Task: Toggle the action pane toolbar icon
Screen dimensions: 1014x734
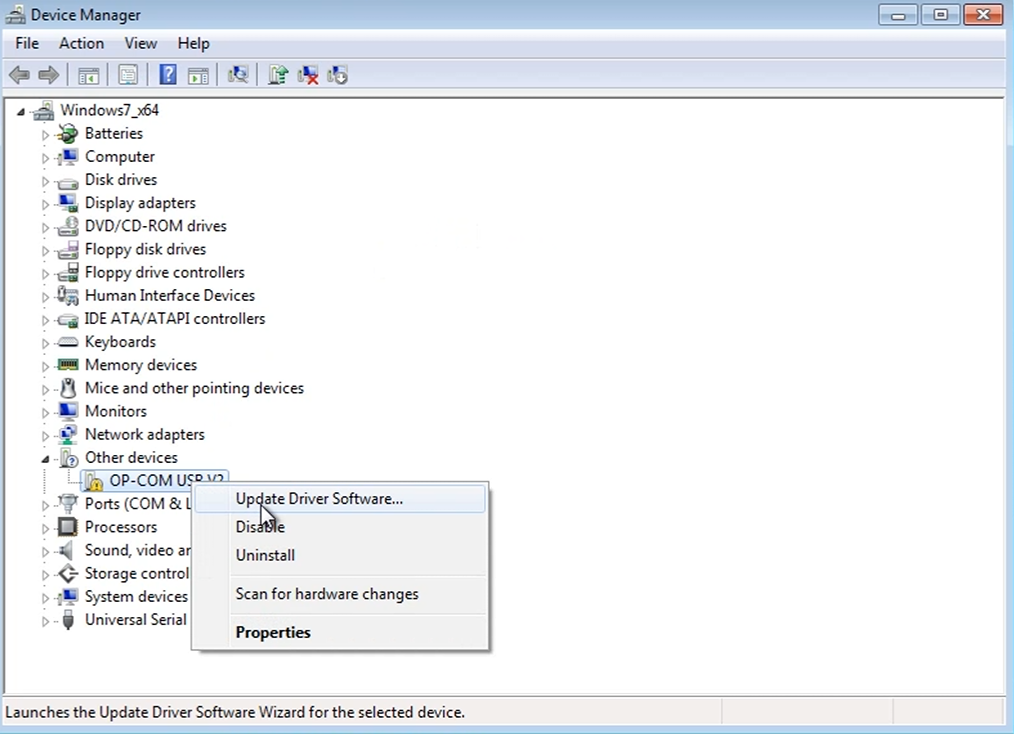Action: [199, 75]
